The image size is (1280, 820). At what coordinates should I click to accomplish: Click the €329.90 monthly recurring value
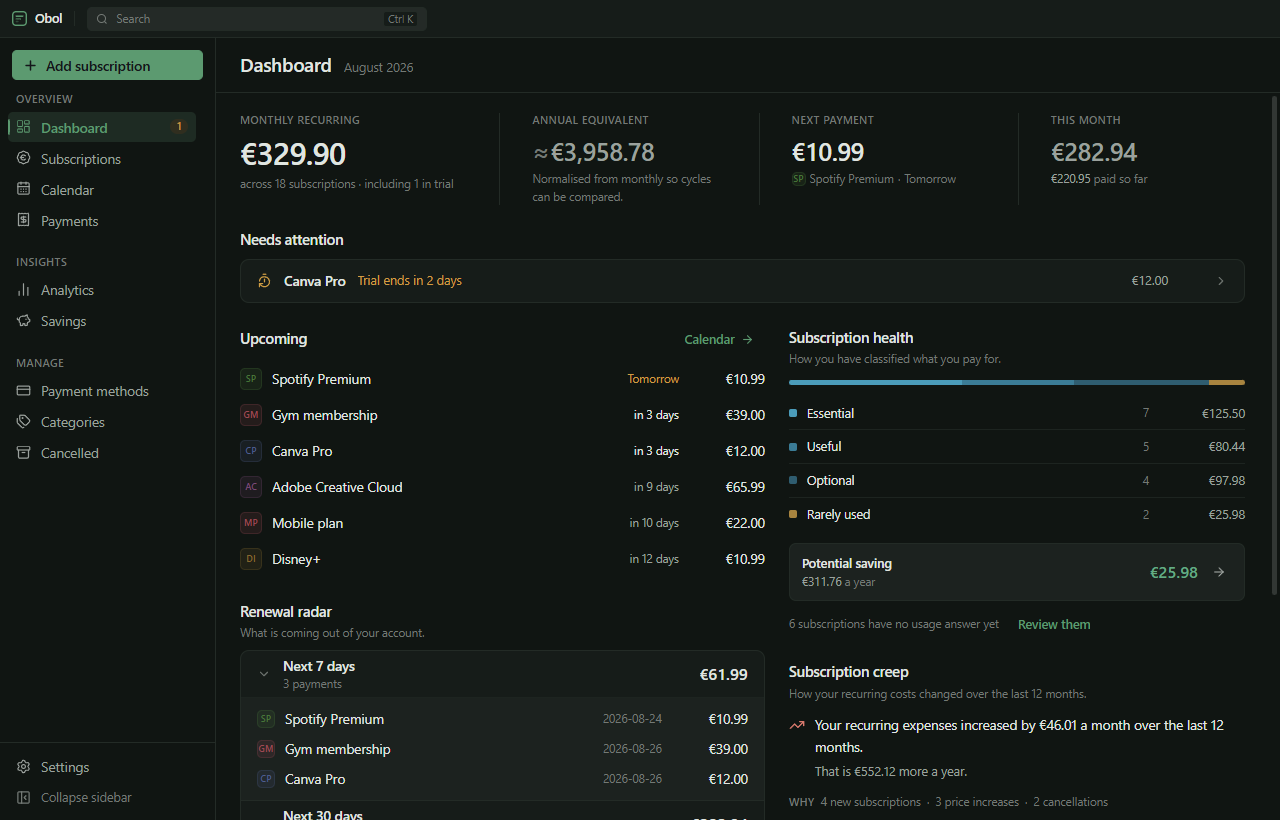[293, 153]
